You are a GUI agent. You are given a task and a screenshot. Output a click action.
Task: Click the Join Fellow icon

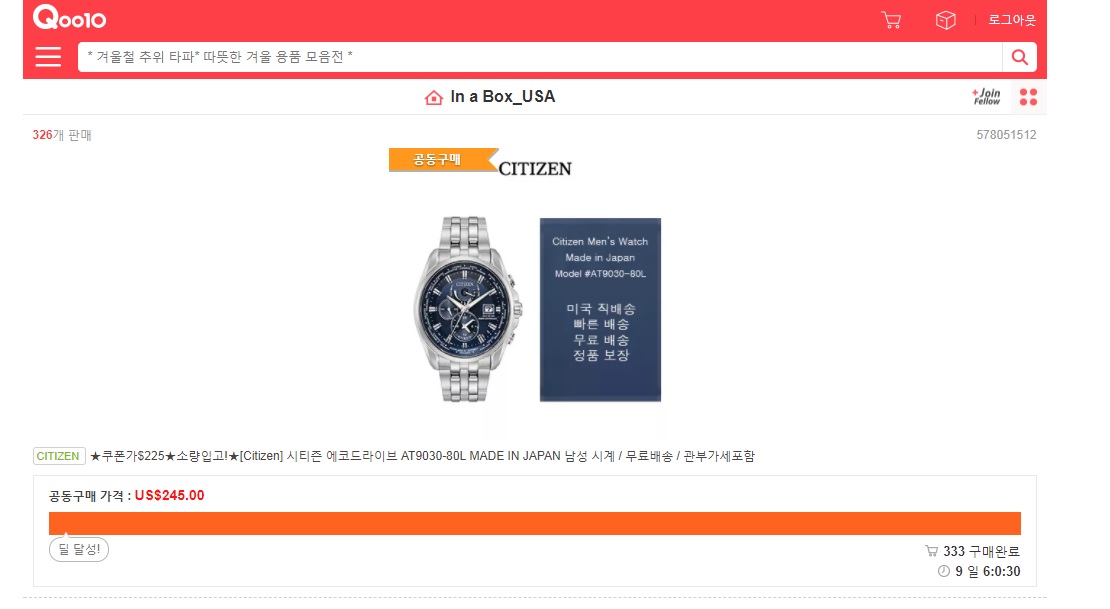coord(986,96)
